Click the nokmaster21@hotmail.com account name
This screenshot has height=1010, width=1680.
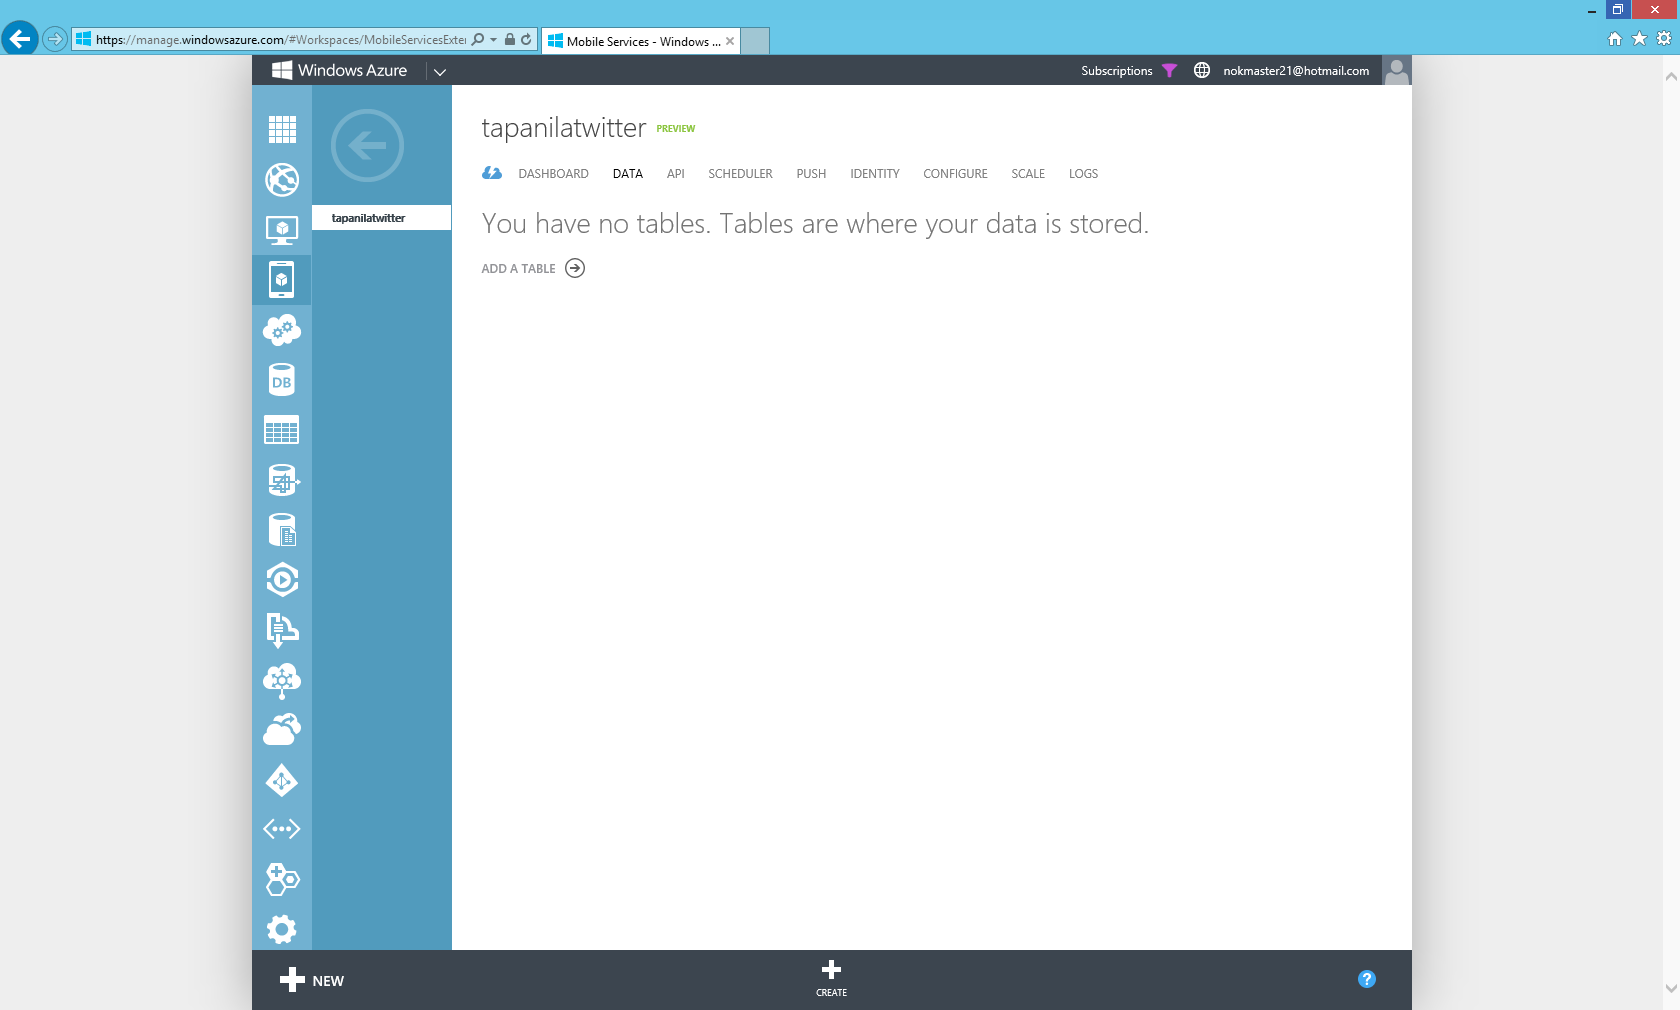[1296, 71]
